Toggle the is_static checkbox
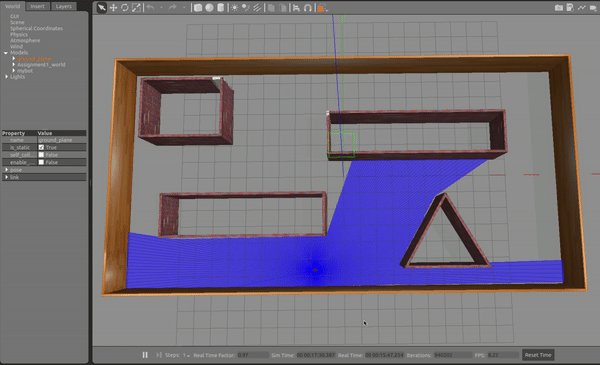Viewport: 600px width, 365px height. (x=41, y=147)
